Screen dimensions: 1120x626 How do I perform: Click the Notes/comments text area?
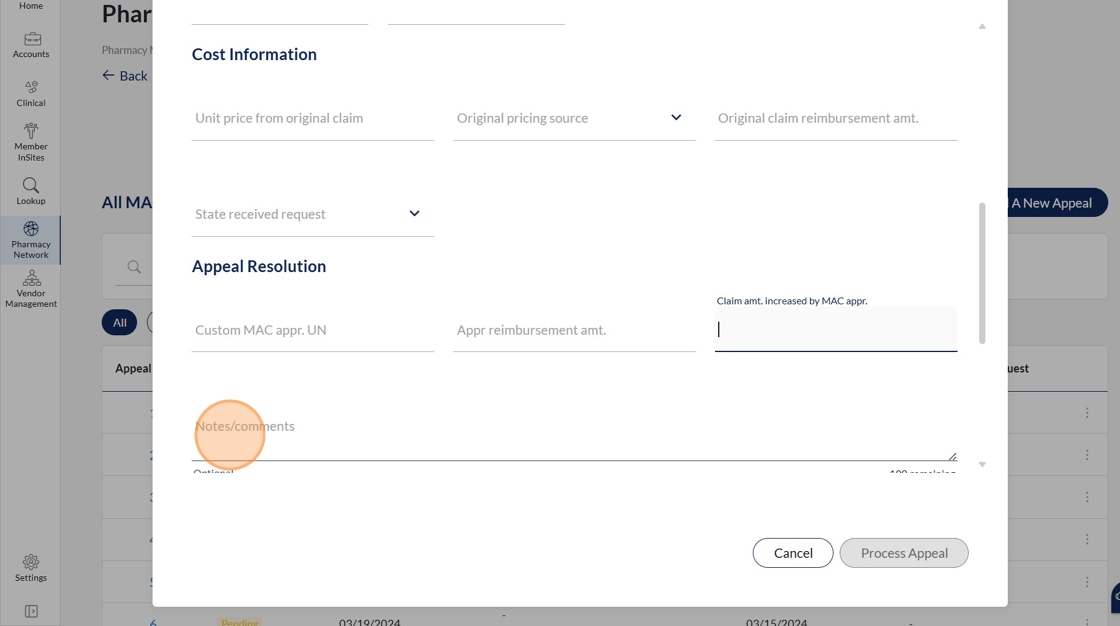tap(573, 436)
